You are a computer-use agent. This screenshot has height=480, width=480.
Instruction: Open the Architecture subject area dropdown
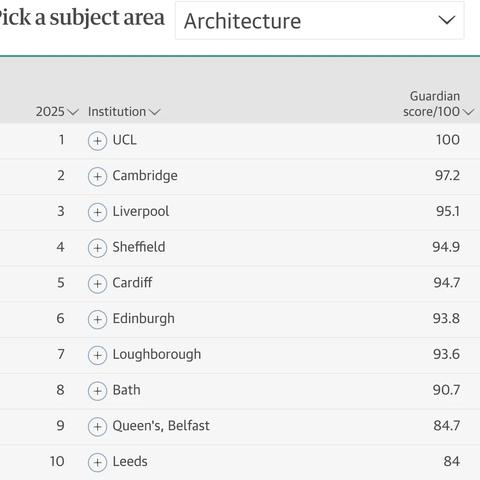(319, 21)
